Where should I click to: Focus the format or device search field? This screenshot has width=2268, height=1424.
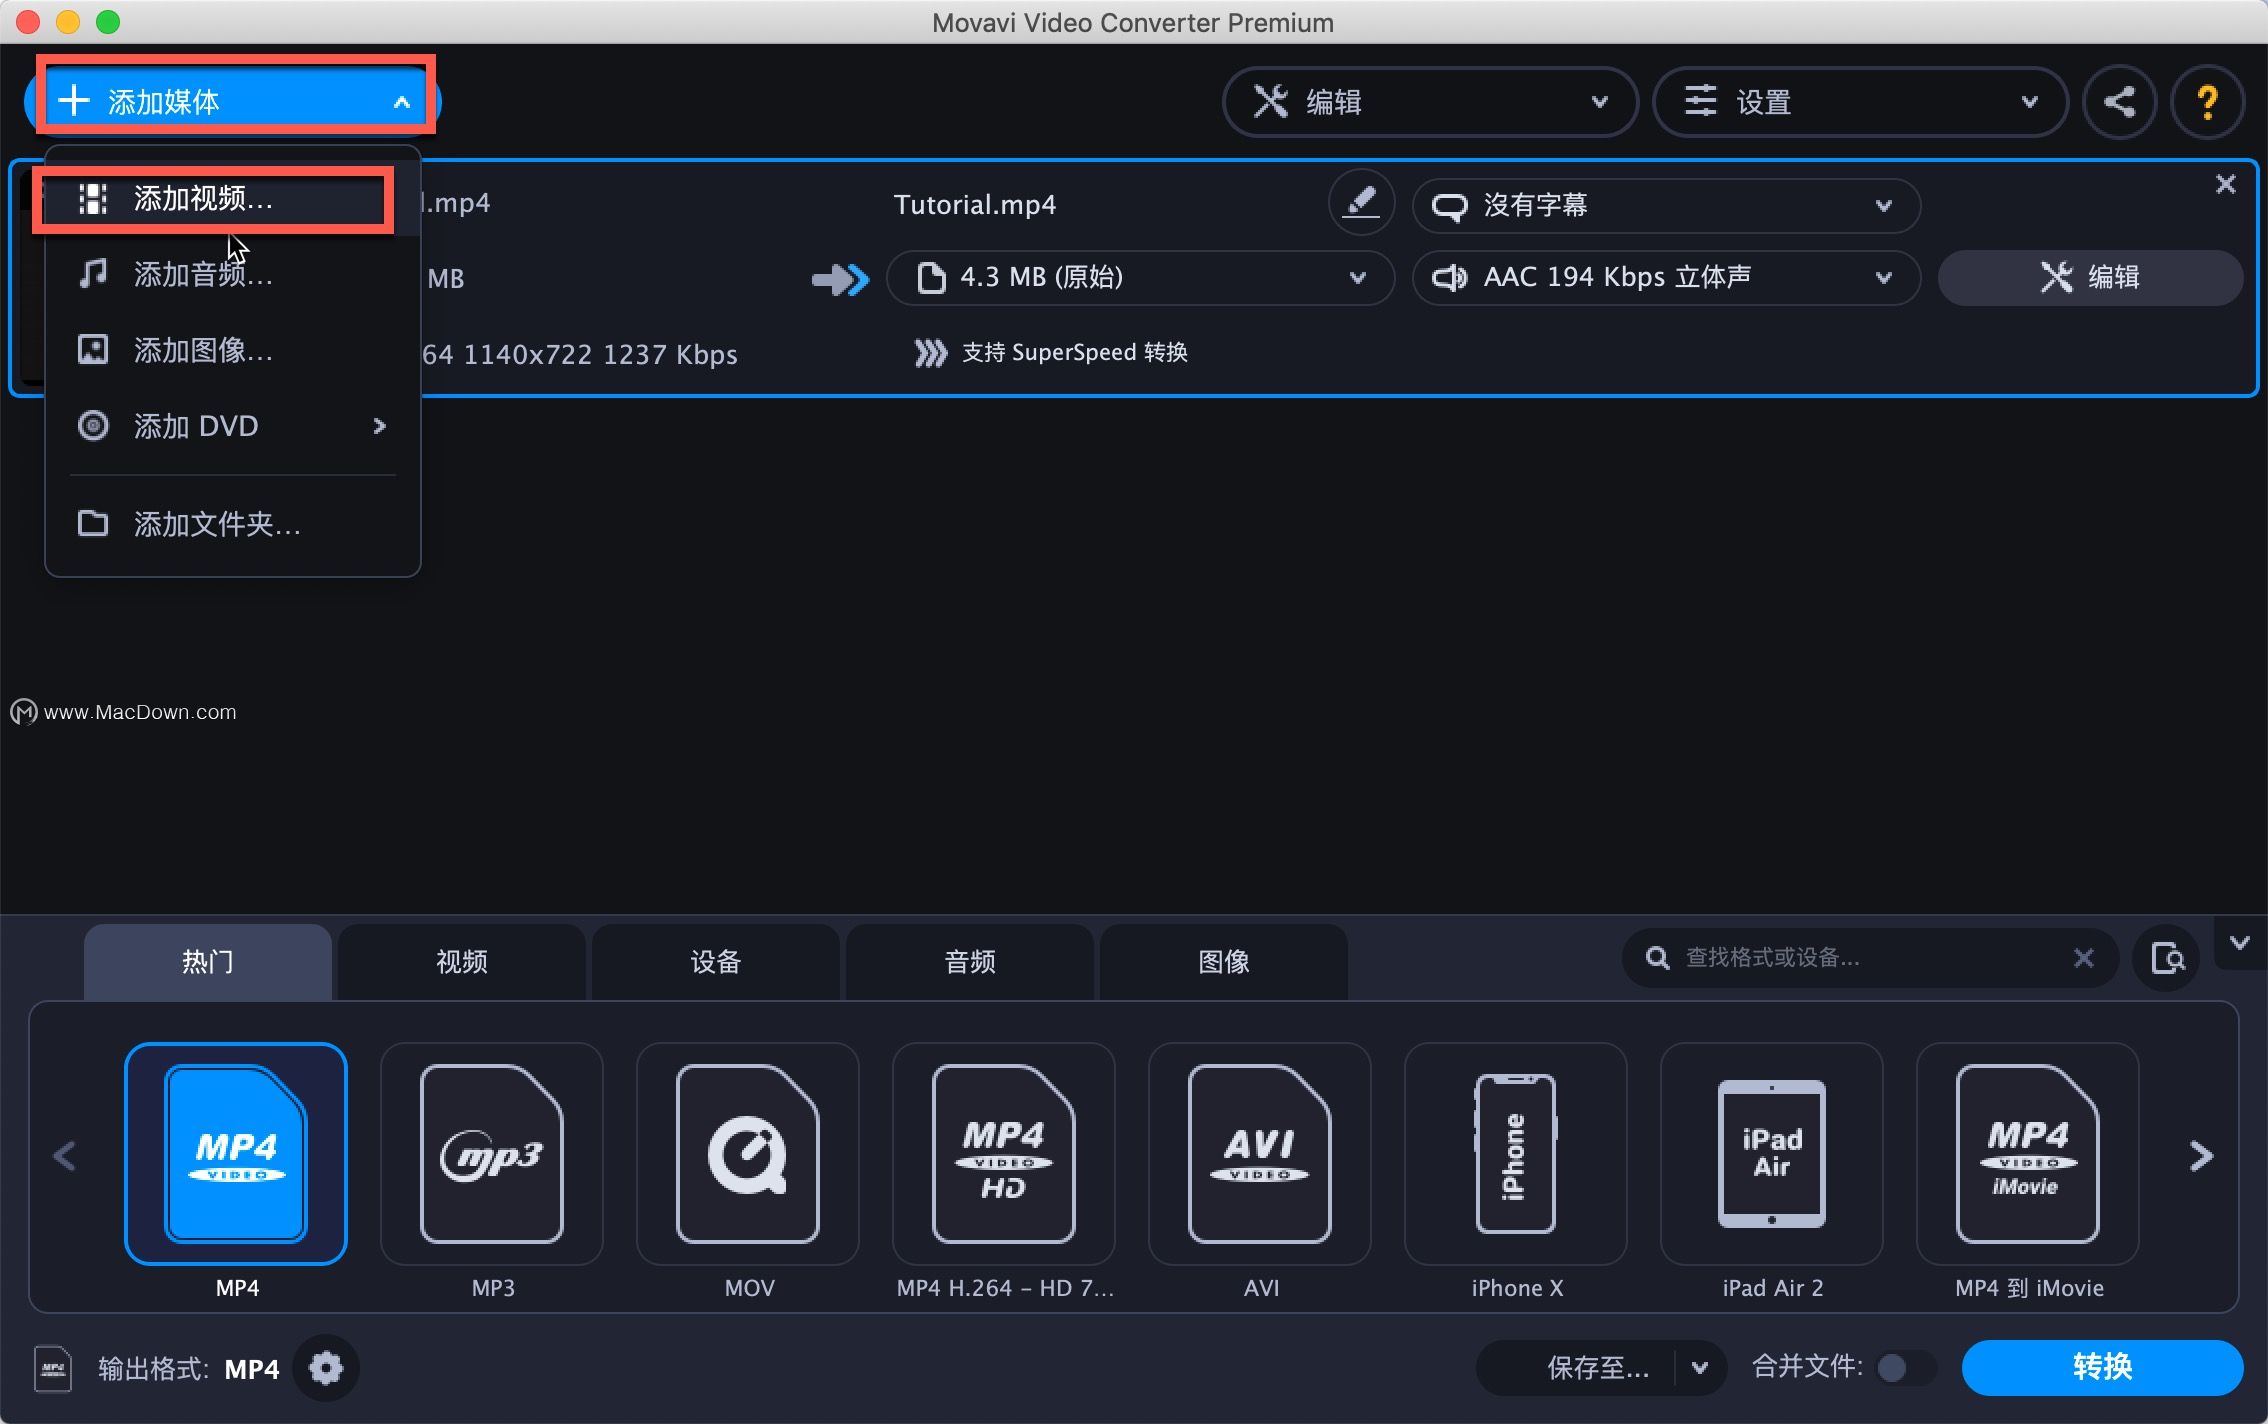click(x=1868, y=958)
